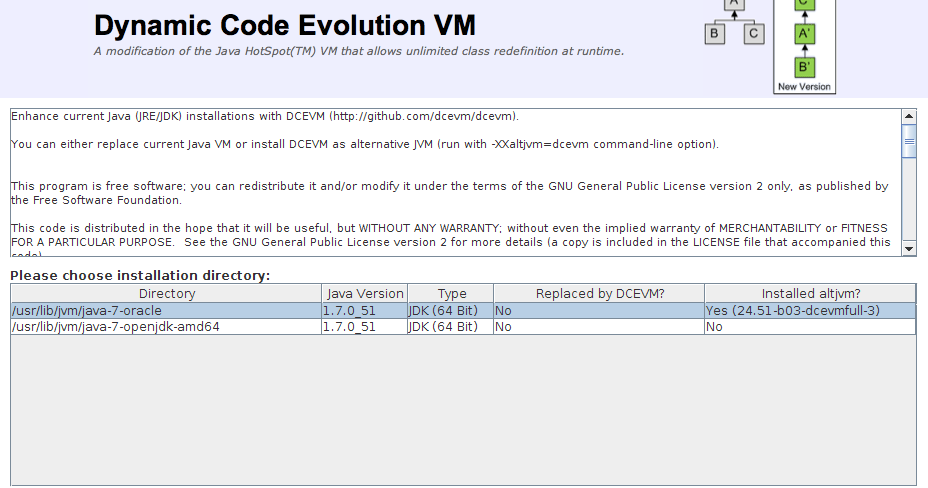Click the 'No' altjvm cell in openjdk row
This screenshot has width=928, height=488.
[810, 327]
